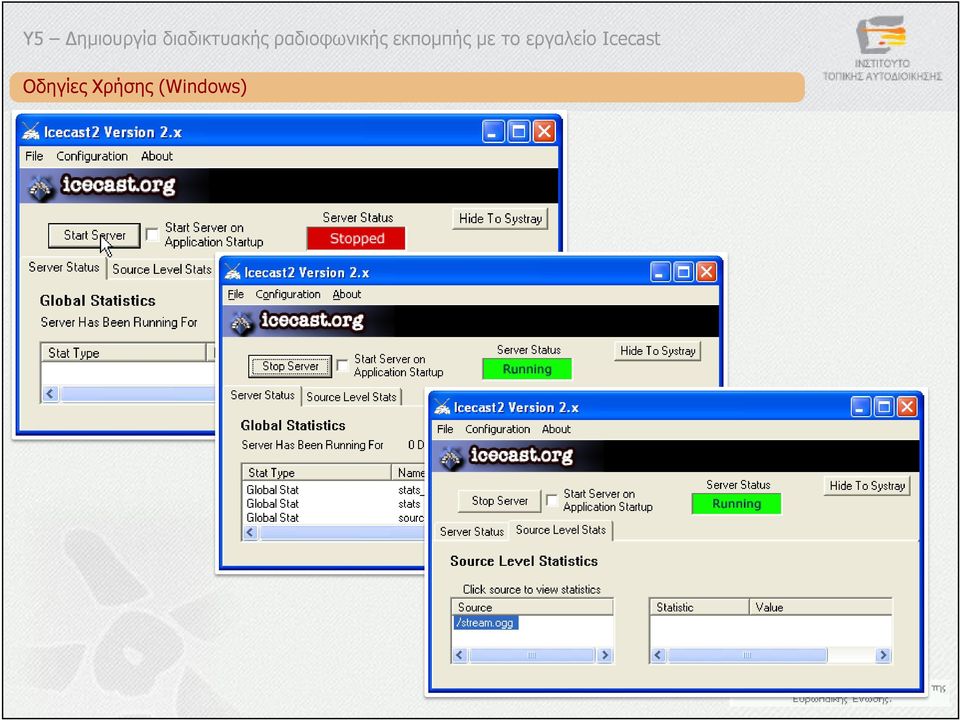Viewport: 960px width, 720px height.
Task: Click Start Server in the Stopped window
Action: pos(94,236)
